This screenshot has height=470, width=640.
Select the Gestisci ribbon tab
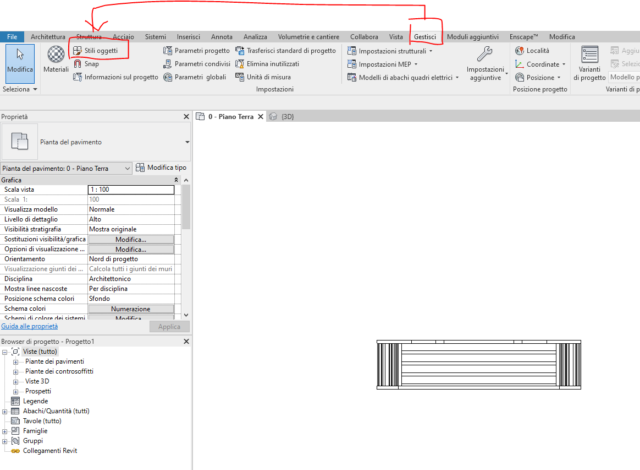(425, 37)
